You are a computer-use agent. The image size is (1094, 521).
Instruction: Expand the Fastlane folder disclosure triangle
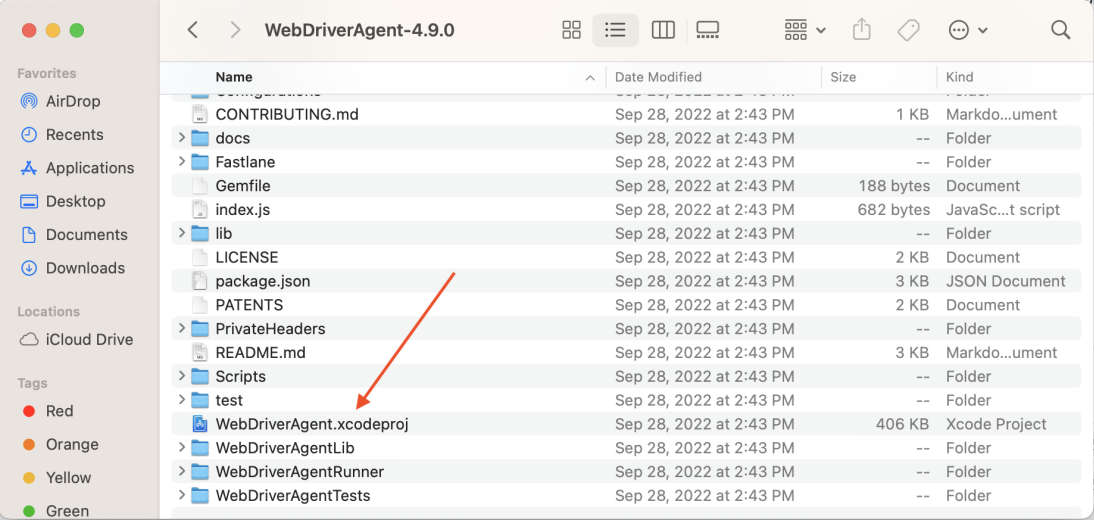click(x=181, y=162)
